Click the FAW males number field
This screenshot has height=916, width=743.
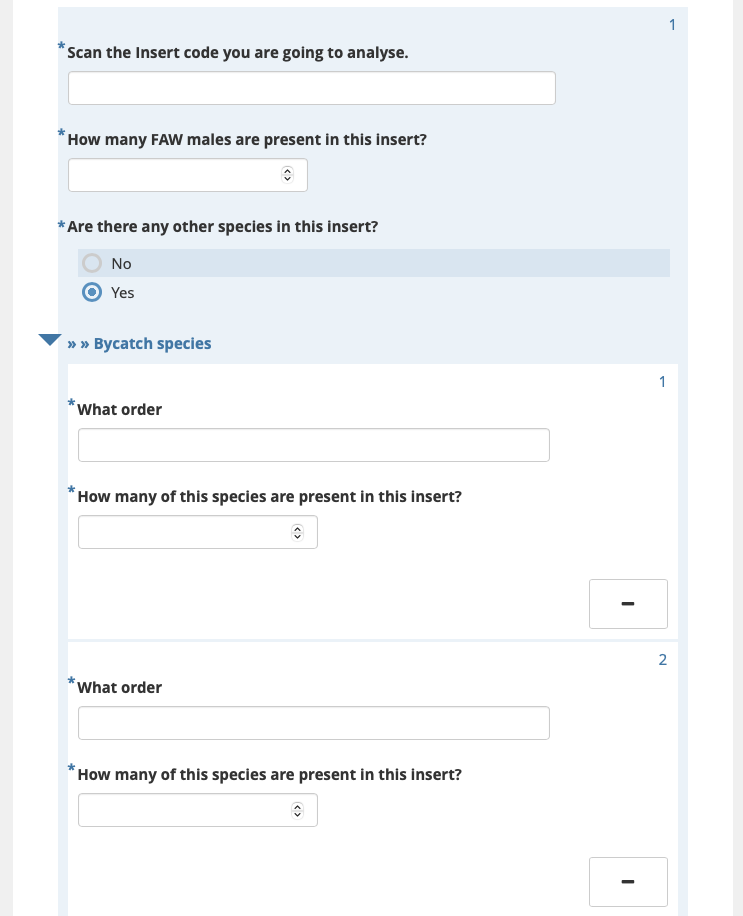point(188,175)
